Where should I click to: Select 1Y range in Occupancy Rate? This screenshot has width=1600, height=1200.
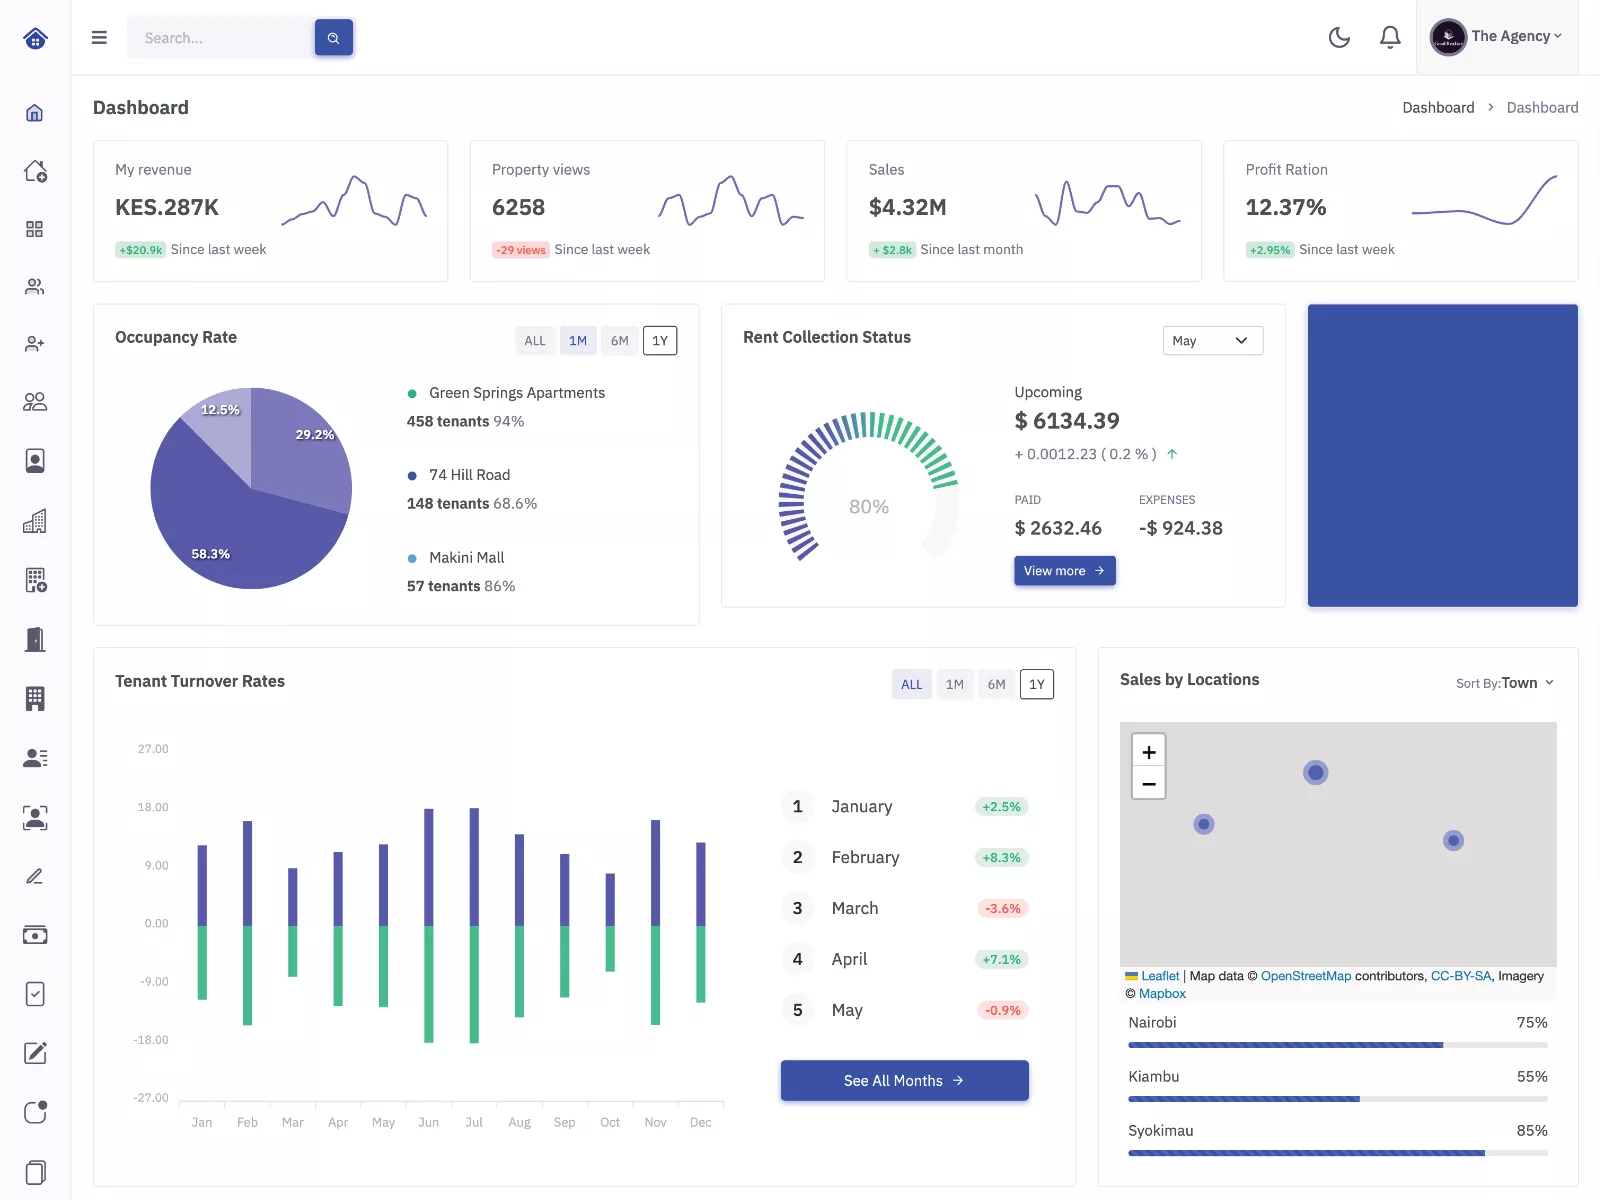click(x=660, y=341)
